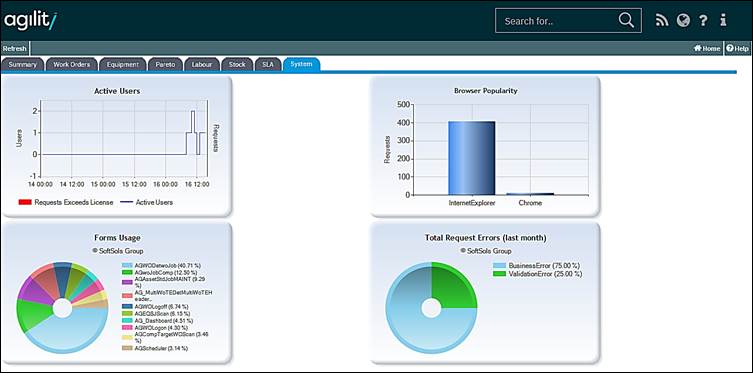Select the Stock tab
This screenshot has height=373, width=753.
237,64
